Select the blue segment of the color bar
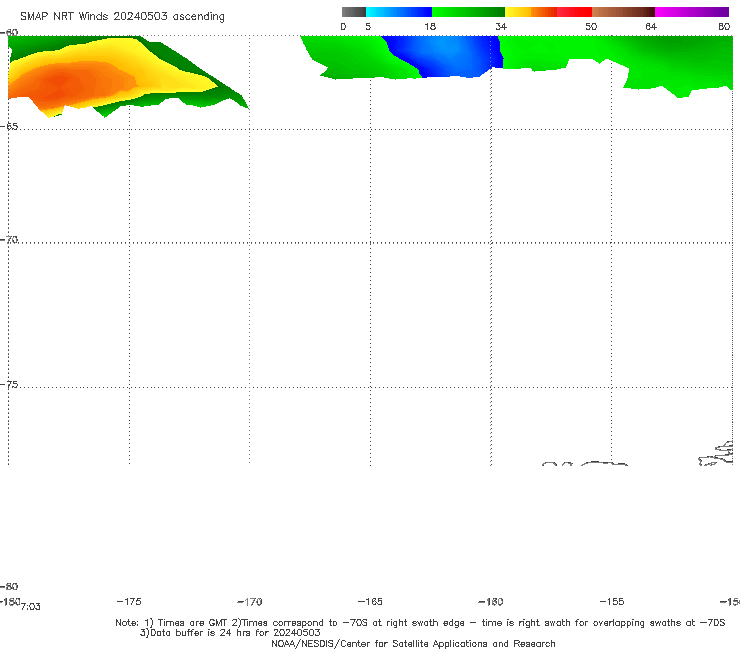 point(399,12)
